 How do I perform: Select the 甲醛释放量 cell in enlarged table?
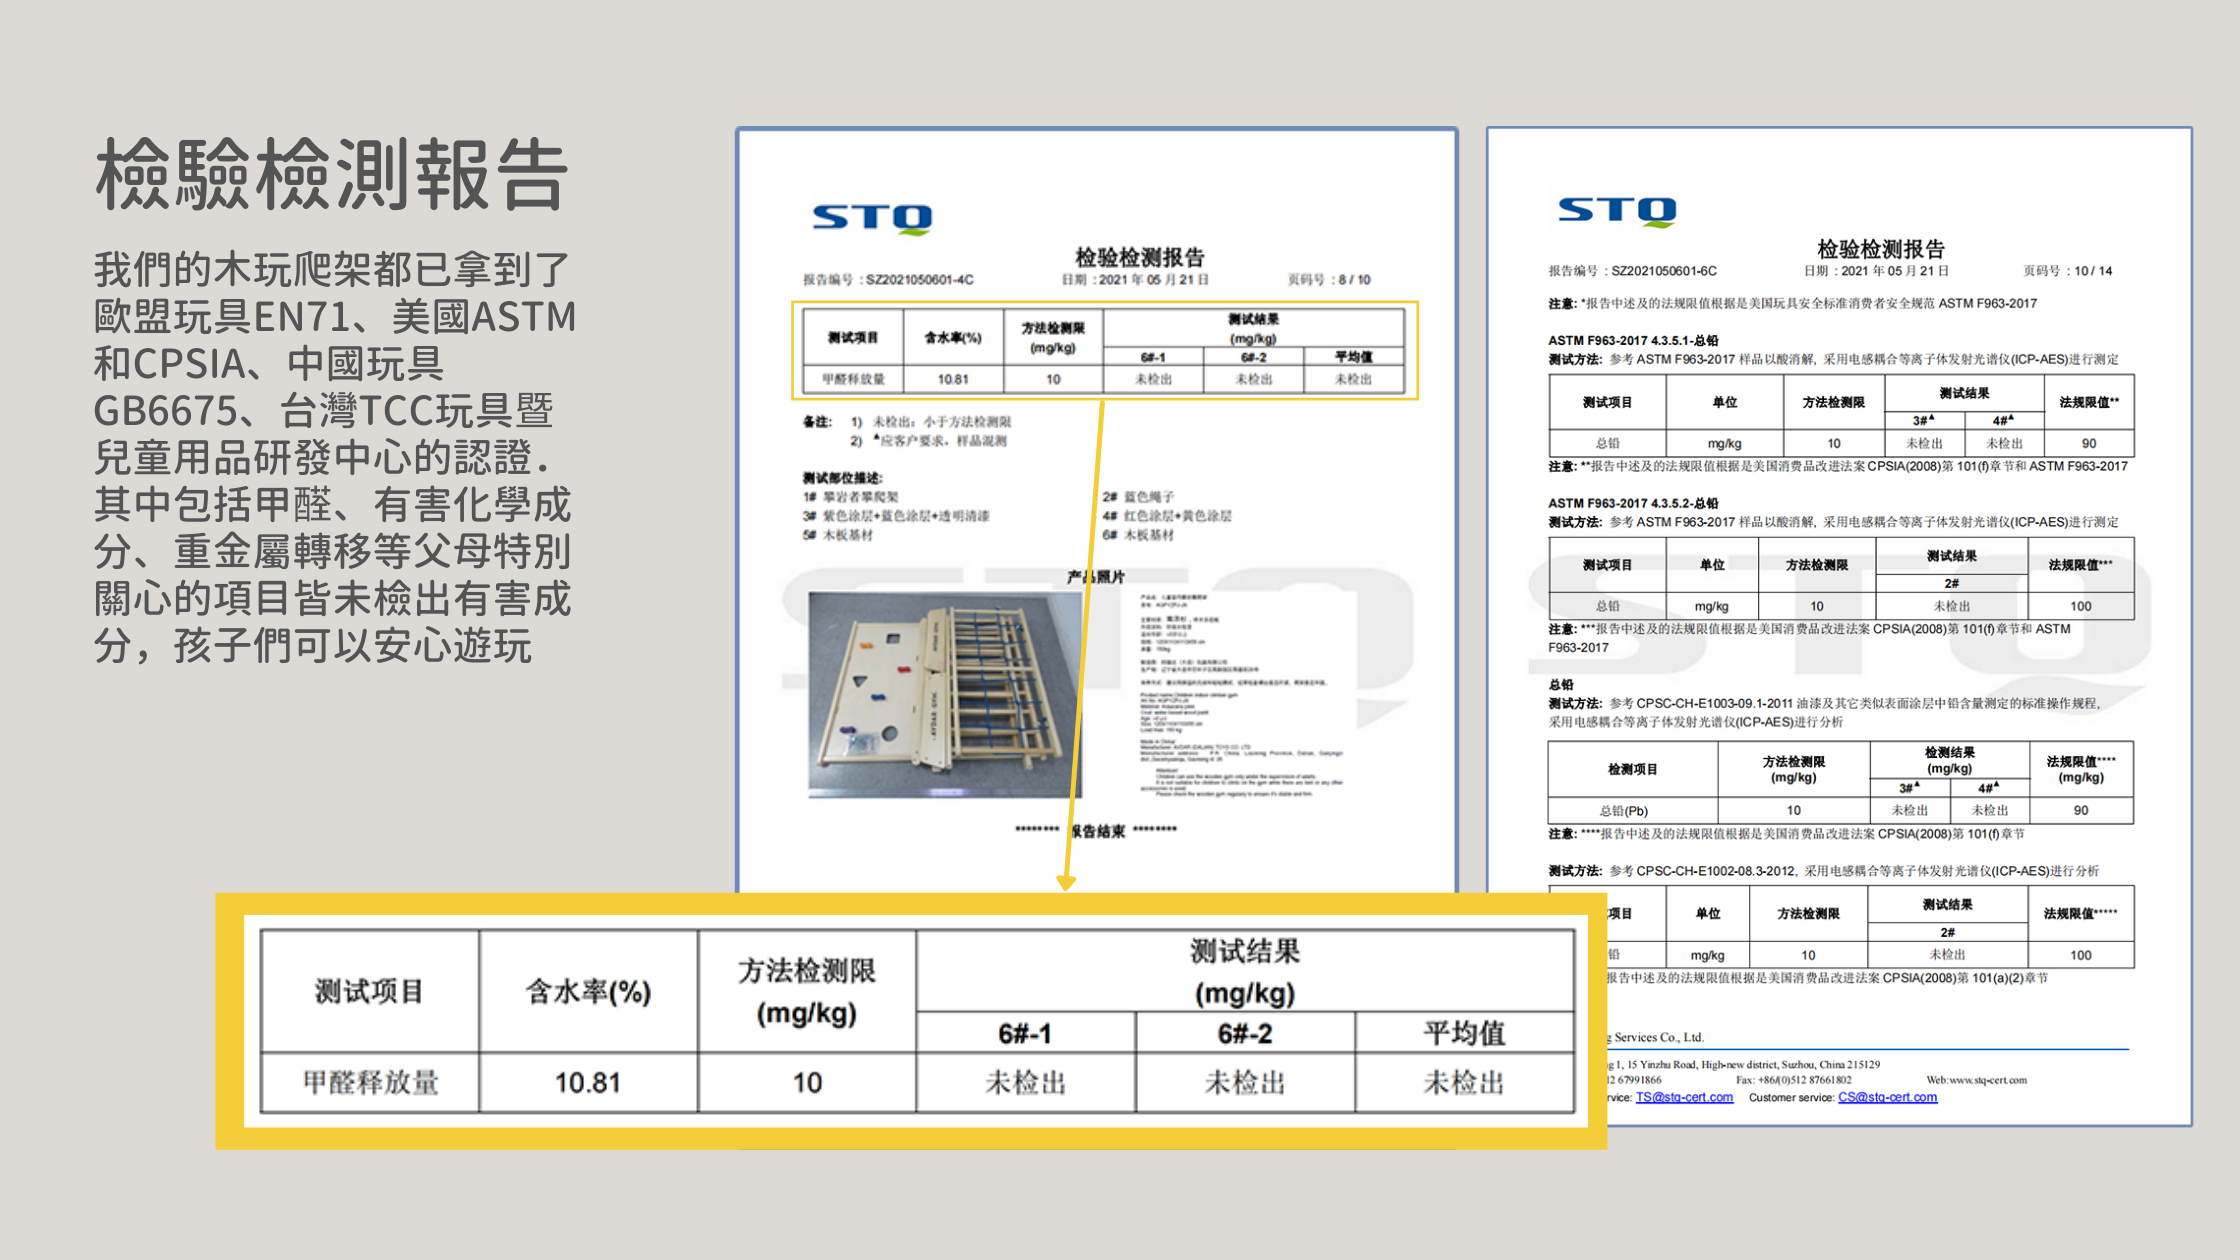tap(370, 1082)
